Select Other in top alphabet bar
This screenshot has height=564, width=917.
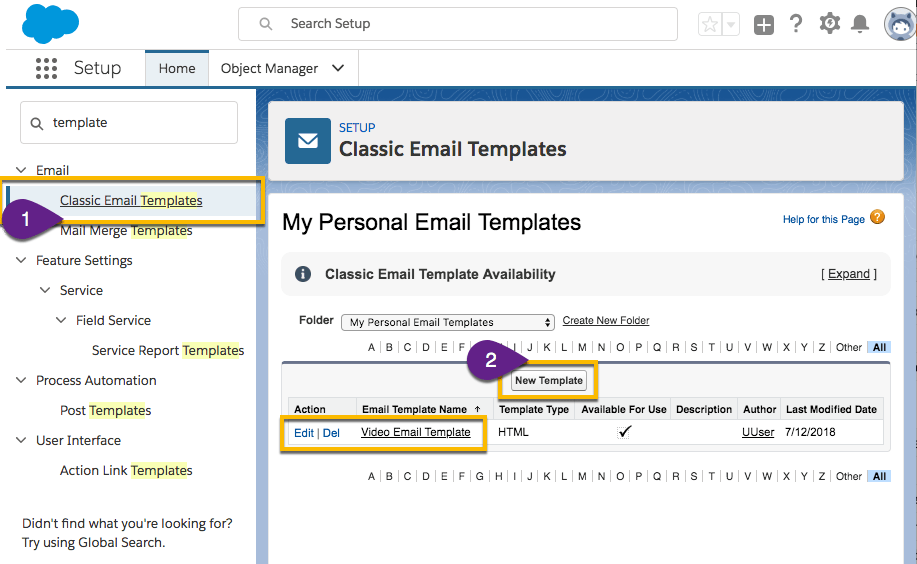pos(849,348)
